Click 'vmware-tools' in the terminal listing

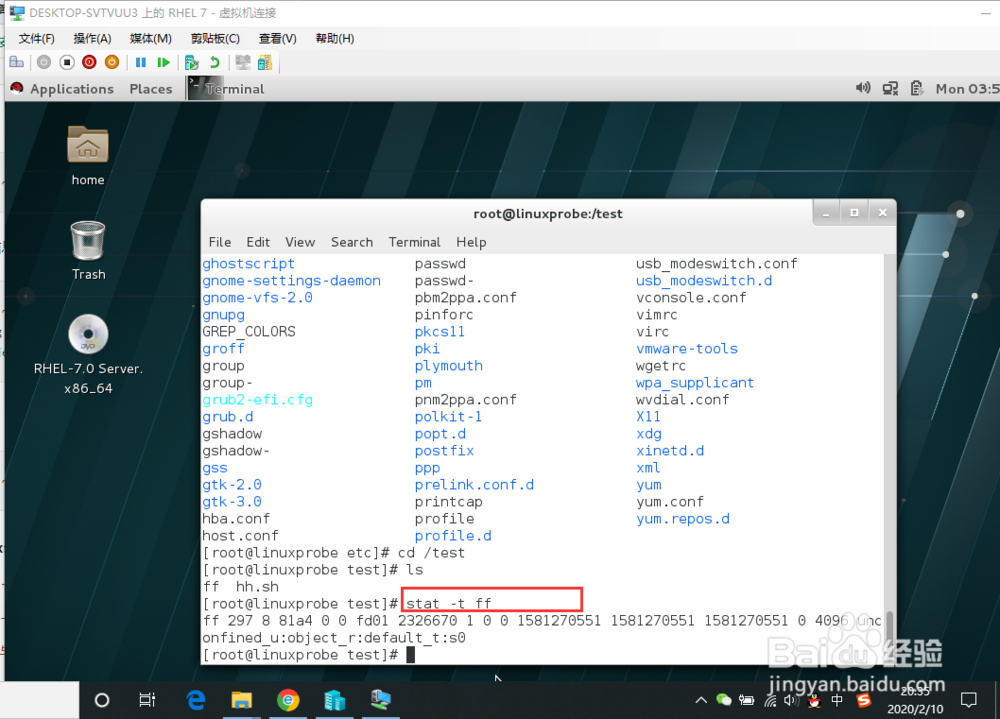click(687, 349)
